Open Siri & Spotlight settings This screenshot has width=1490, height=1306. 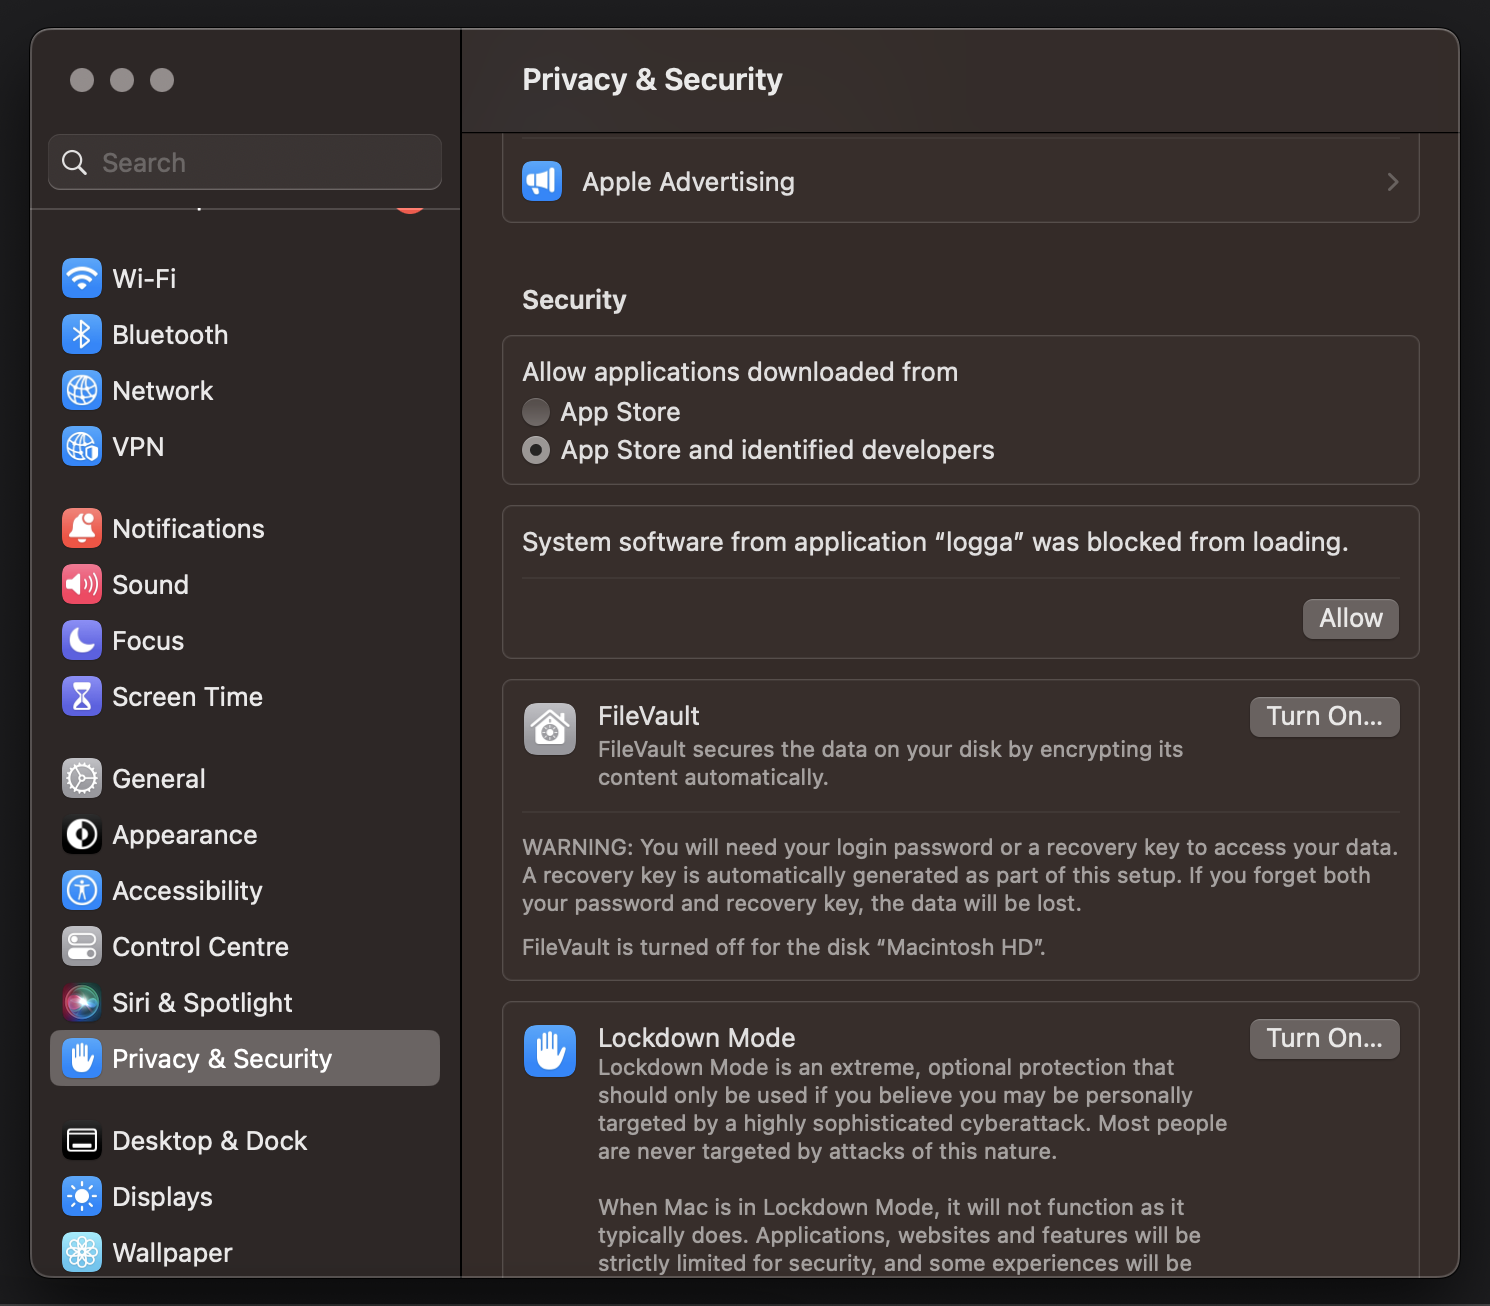point(81,1002)
